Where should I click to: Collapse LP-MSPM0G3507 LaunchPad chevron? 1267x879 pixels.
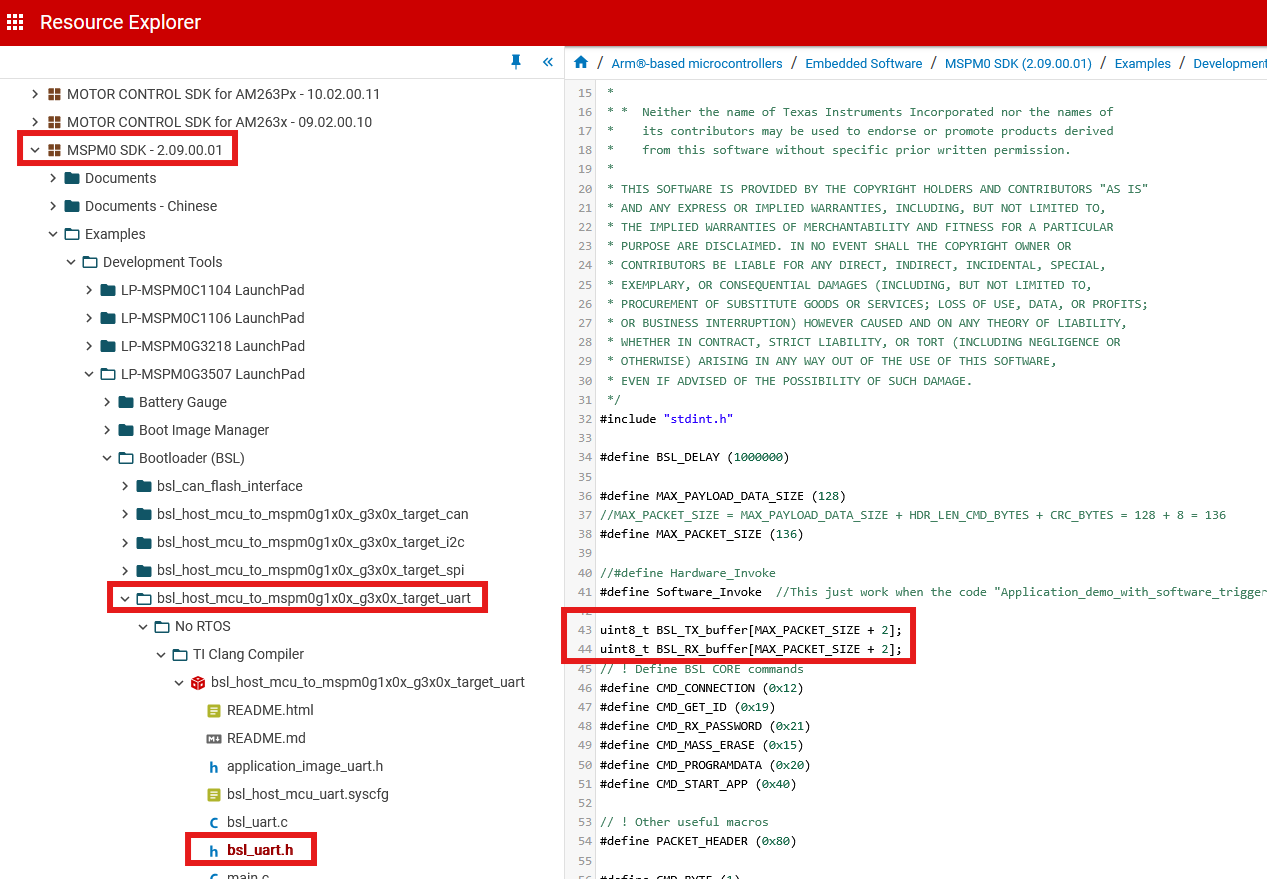point(89,374)
